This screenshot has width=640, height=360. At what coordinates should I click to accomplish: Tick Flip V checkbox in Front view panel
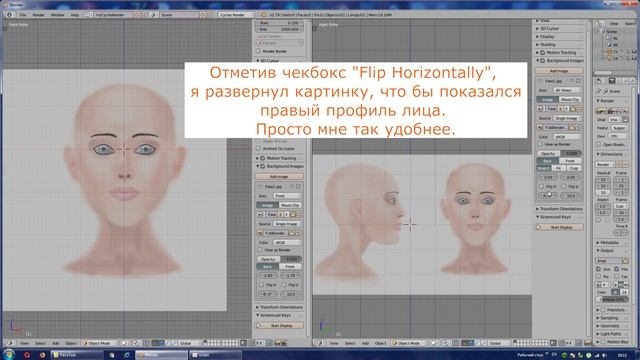point(284,284)
